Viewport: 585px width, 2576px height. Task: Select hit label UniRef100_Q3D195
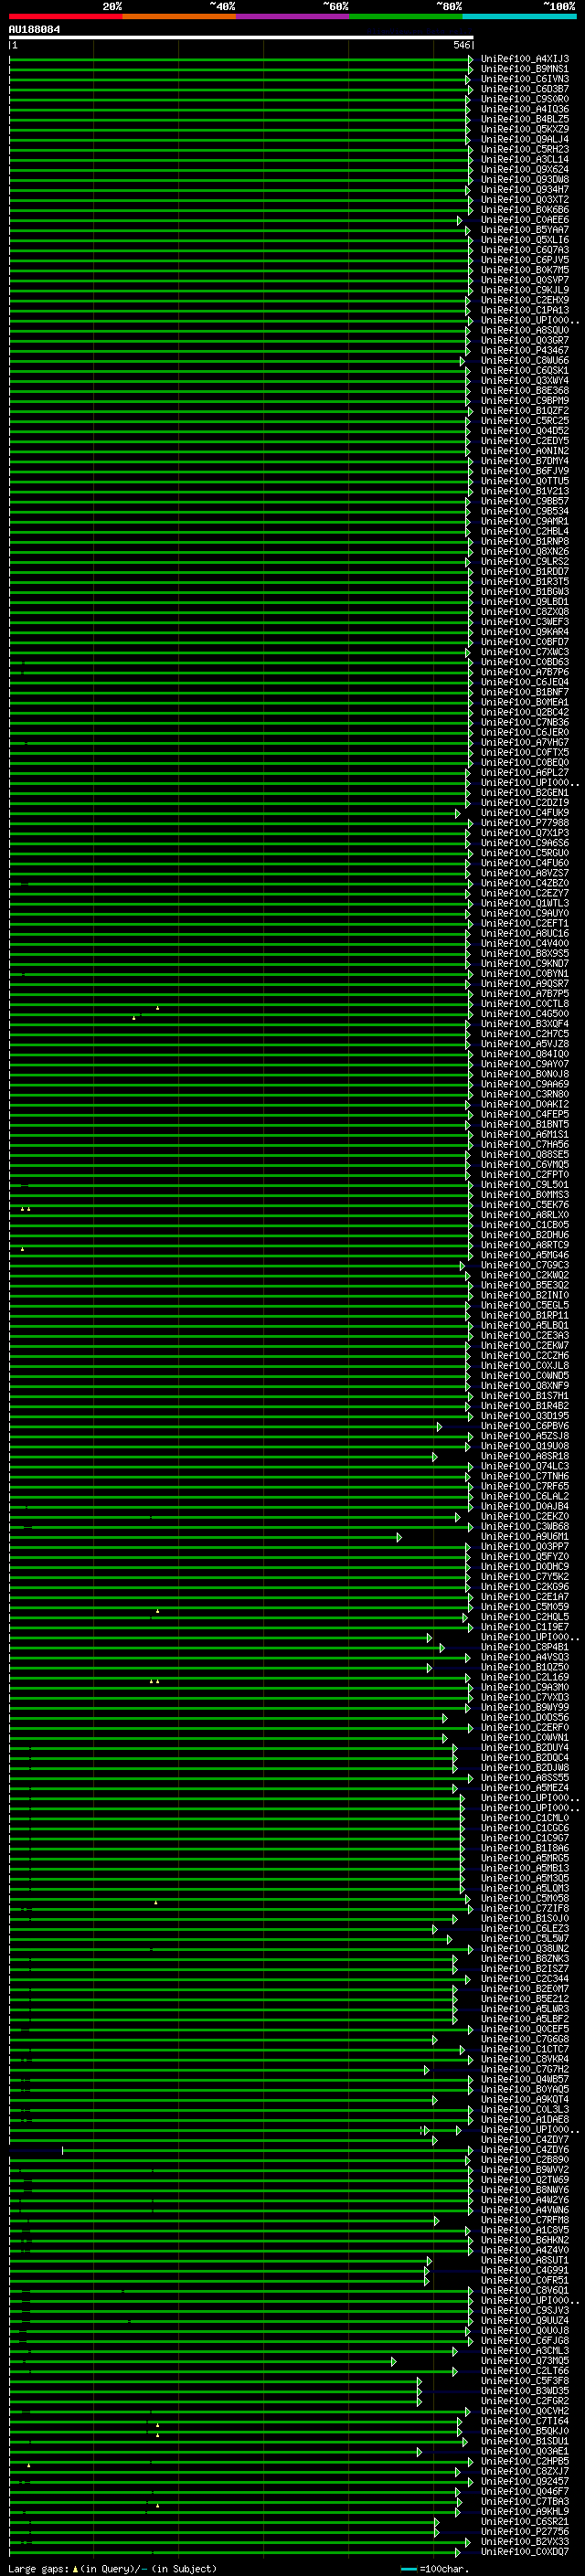[525, 1416]
